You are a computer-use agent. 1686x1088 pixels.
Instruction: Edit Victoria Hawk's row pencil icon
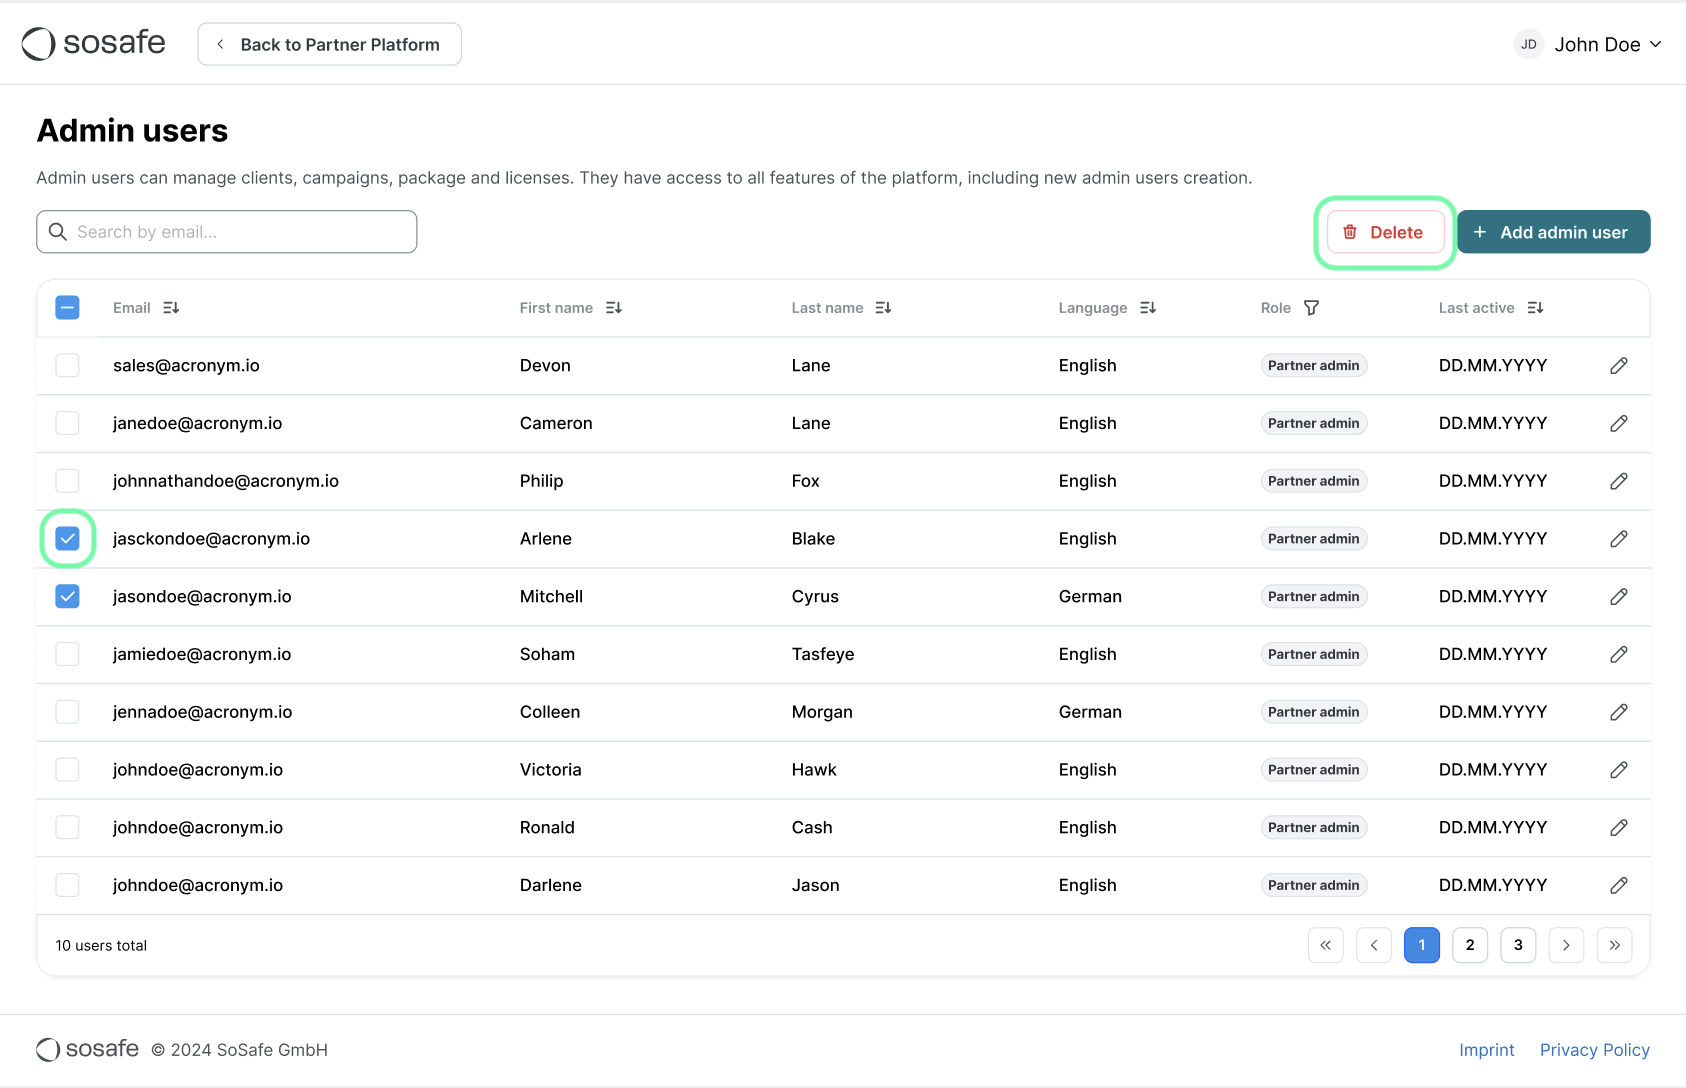(x=1619, y=770)
